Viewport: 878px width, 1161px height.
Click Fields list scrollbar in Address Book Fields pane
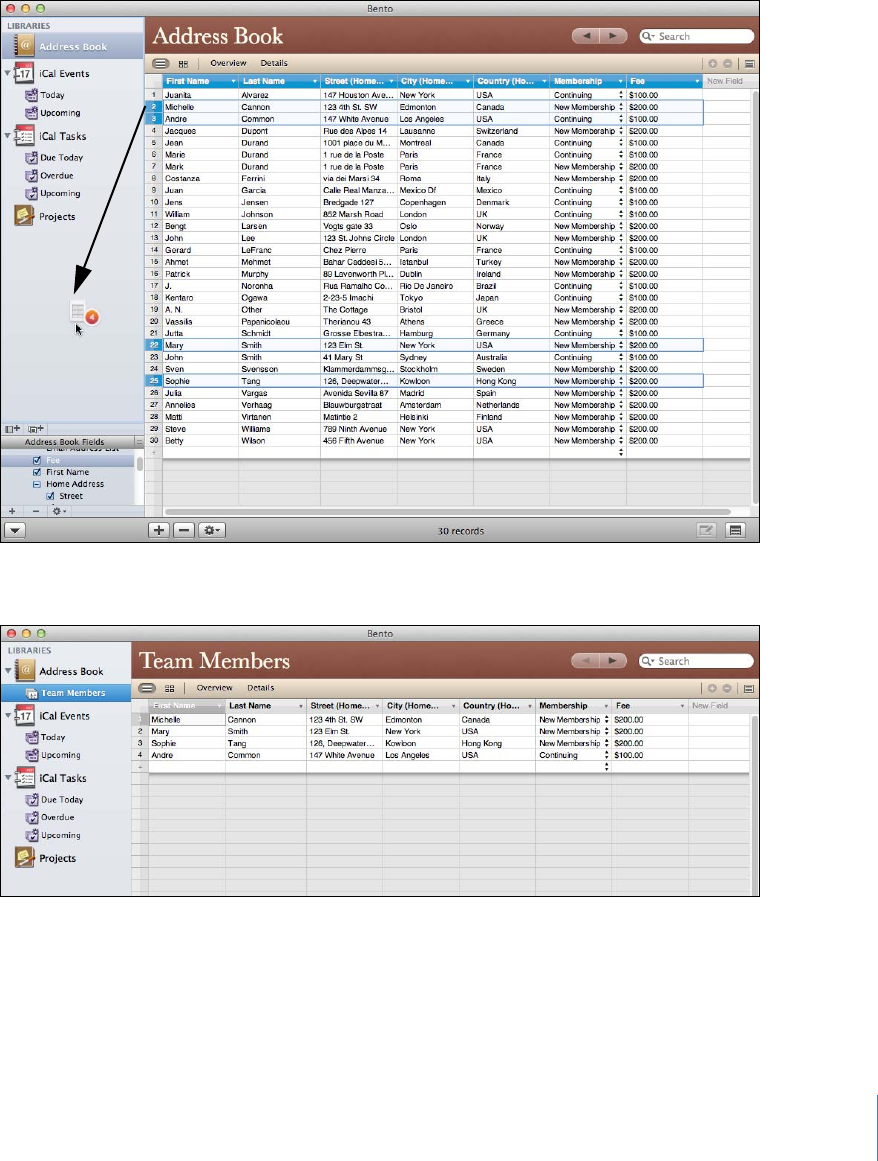click(139, 464)
